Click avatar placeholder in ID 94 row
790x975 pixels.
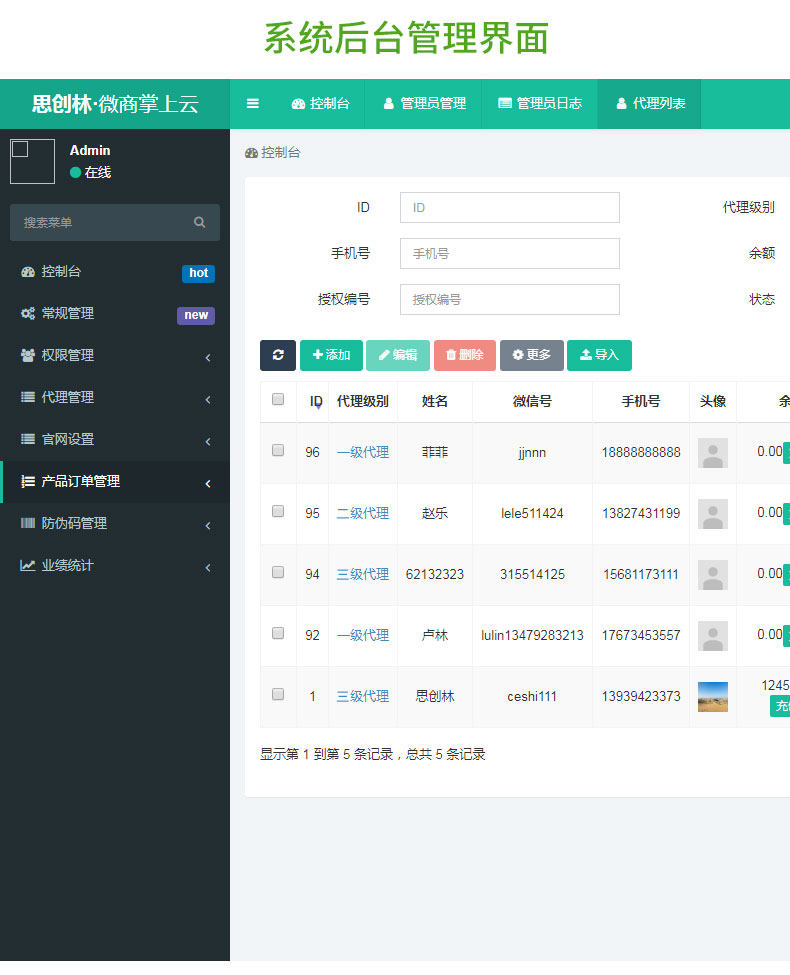point(713,575)
